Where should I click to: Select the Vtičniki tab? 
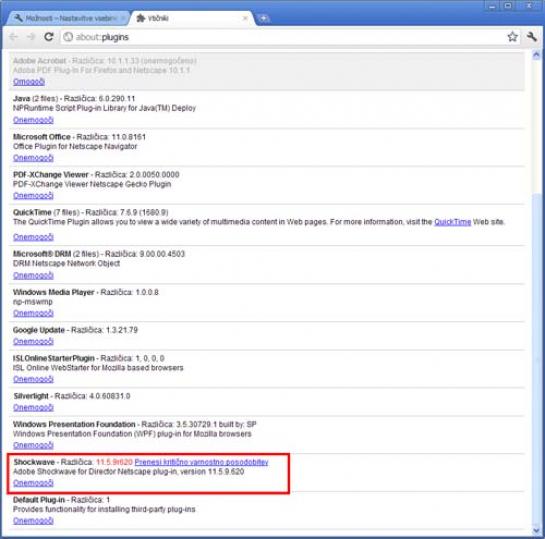pos(191,18)
